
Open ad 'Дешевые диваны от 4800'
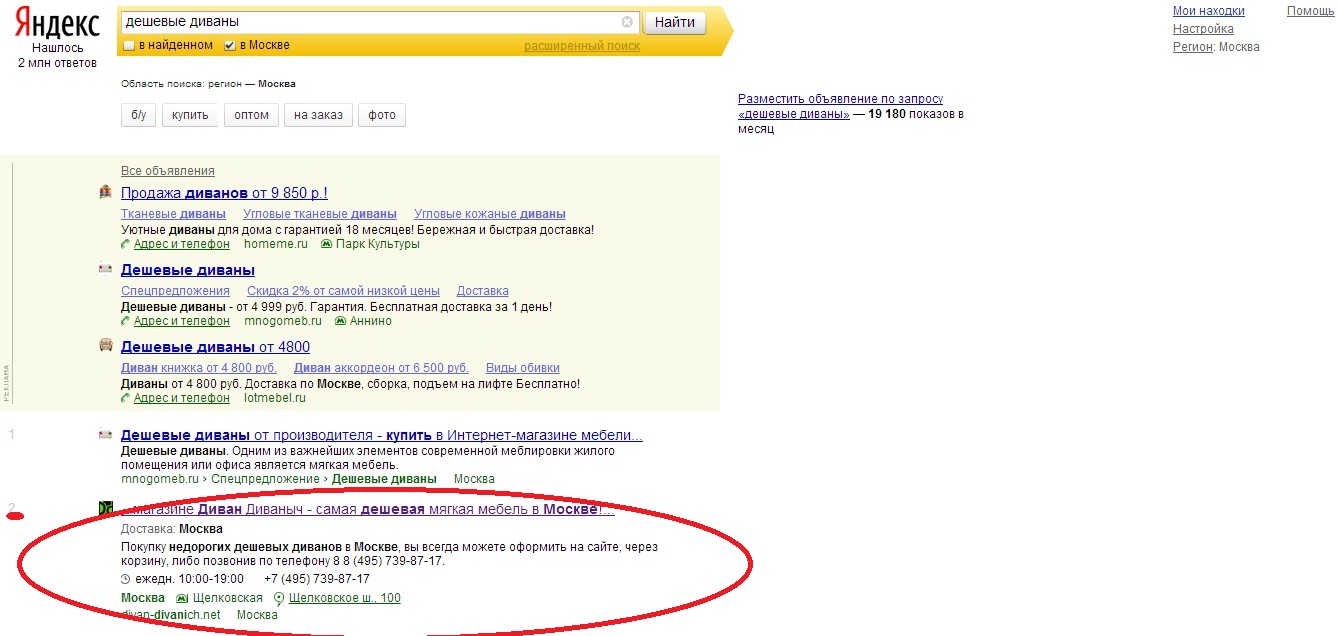[215, 347]
